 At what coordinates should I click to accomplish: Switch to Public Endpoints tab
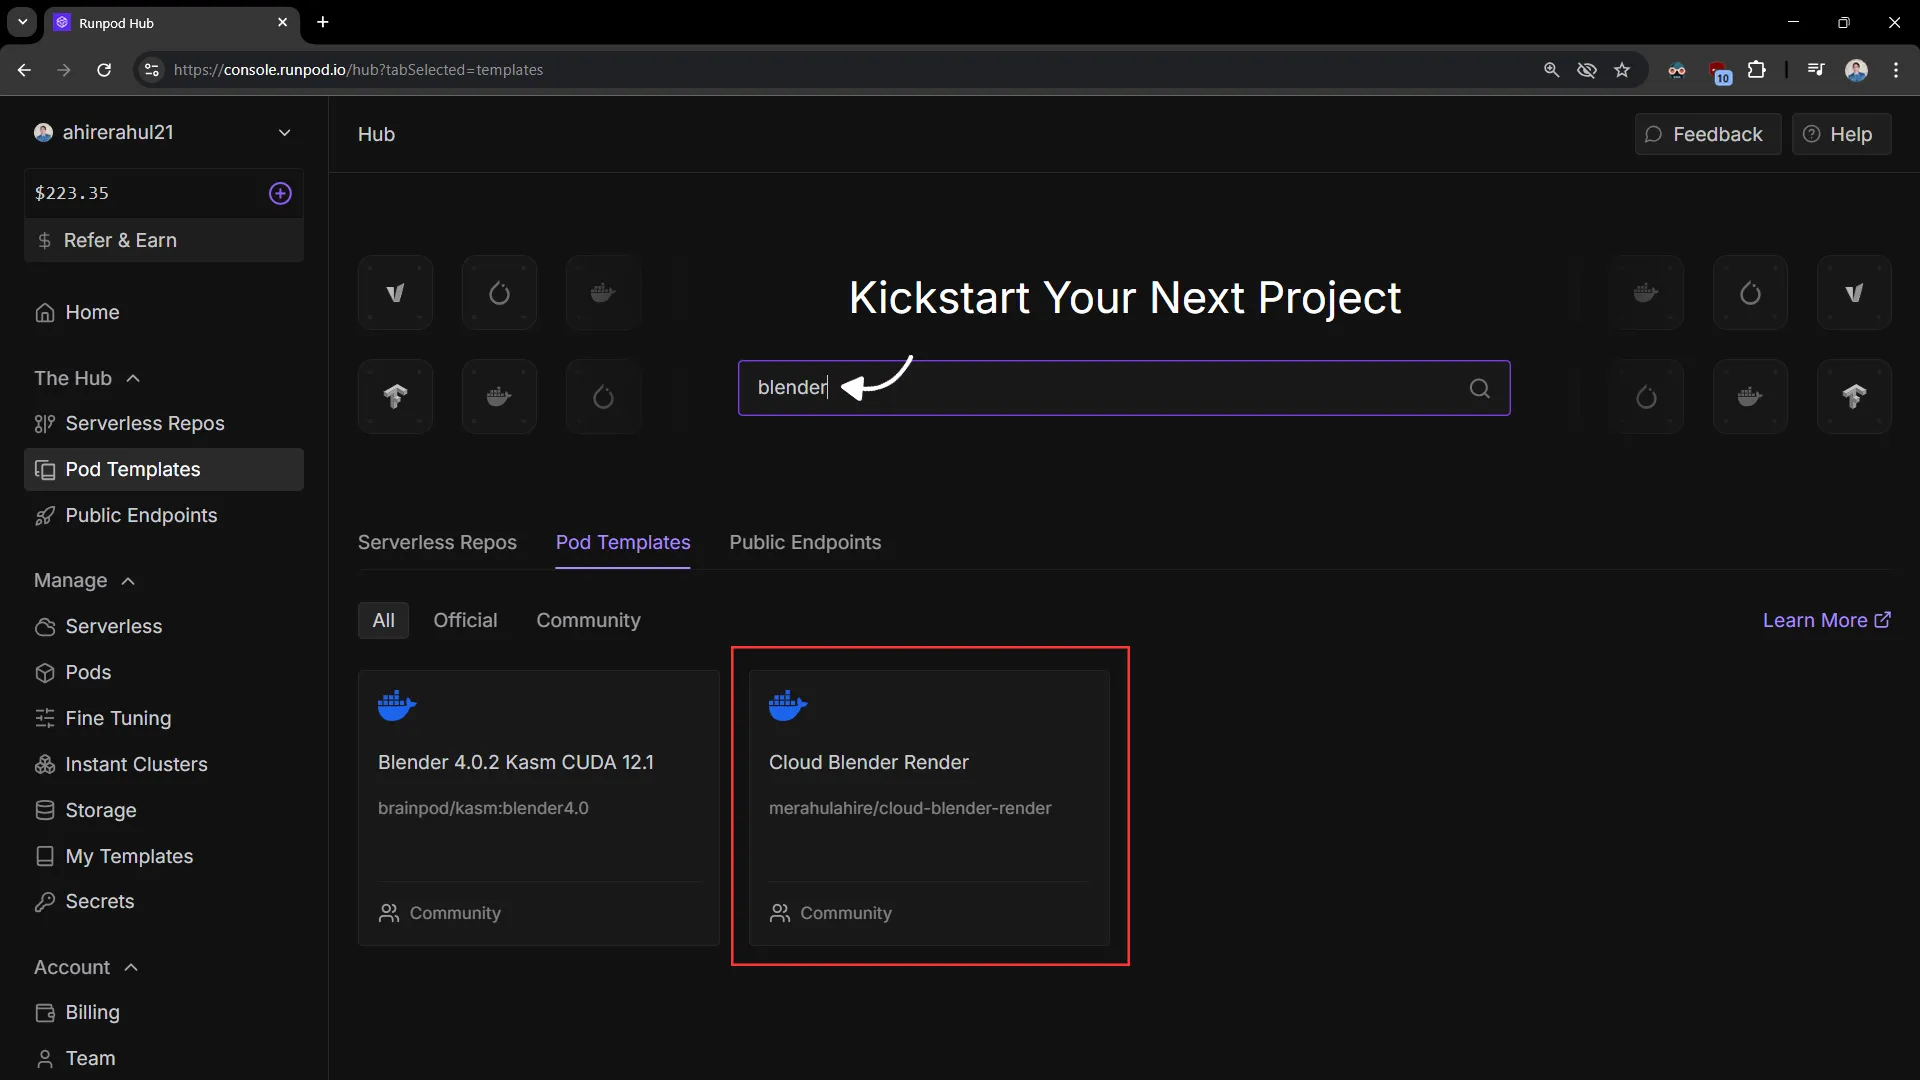pos(805,542)
